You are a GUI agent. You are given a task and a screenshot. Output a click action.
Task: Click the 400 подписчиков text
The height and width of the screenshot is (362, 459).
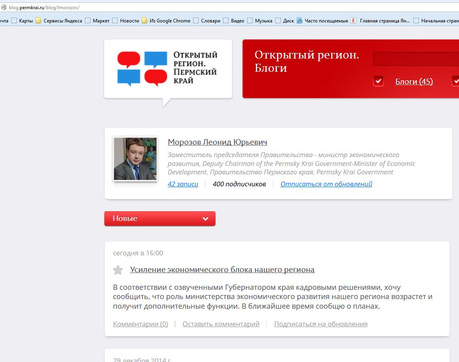point(239,184)
